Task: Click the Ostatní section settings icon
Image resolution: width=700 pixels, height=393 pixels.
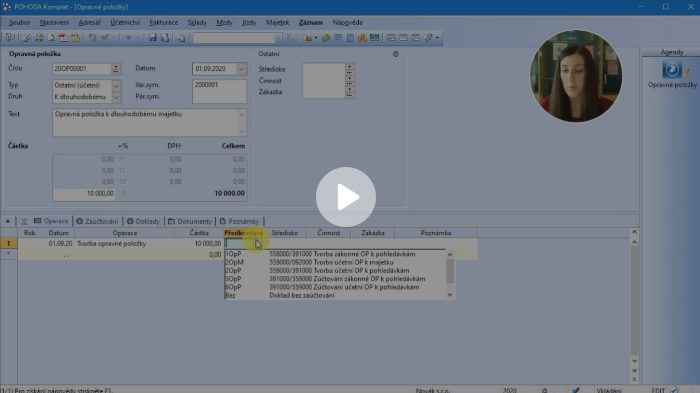Action: click(396, 54)
